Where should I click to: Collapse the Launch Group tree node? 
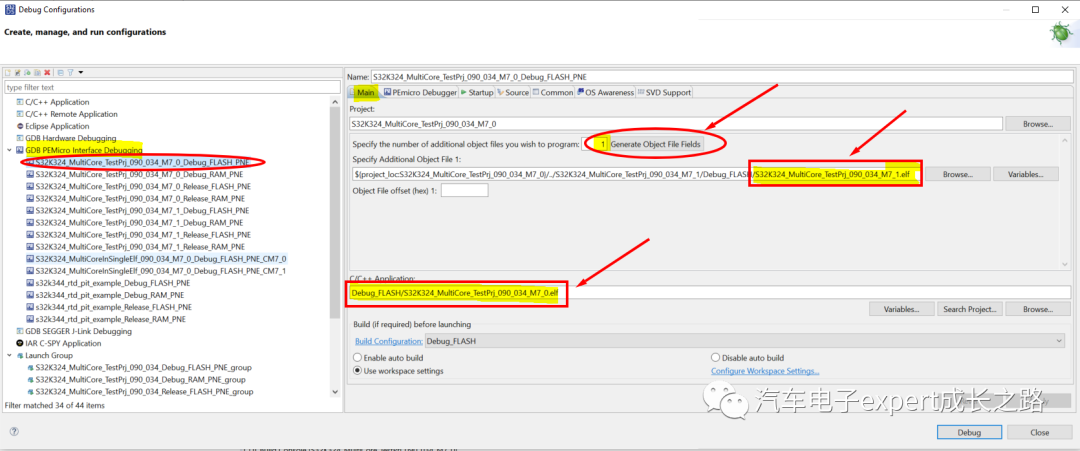click(x=8, y=355)
